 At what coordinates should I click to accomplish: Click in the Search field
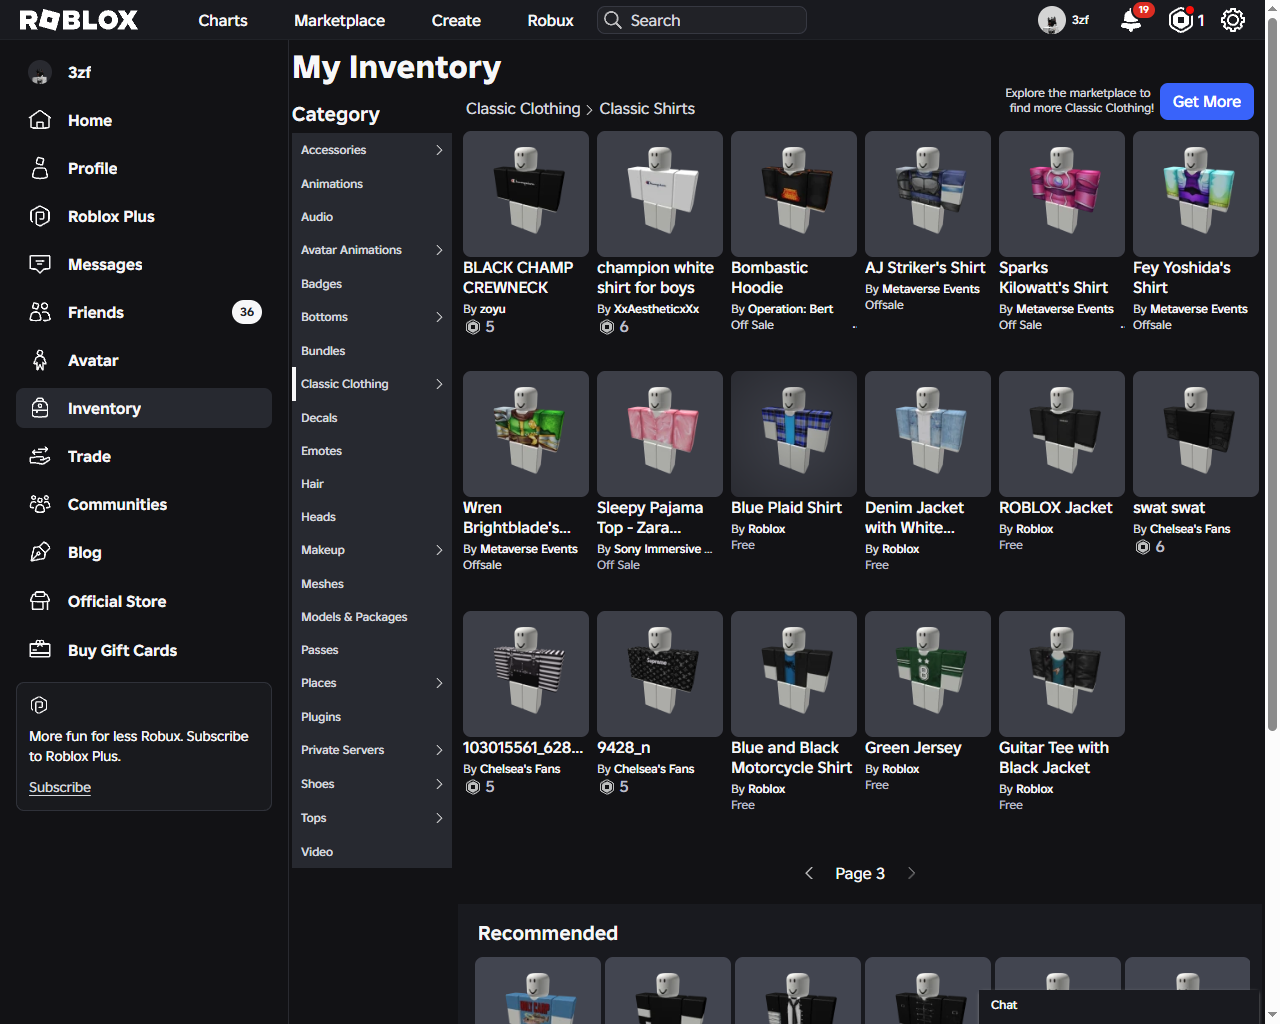pyautogui.click(x=702, y=20)
